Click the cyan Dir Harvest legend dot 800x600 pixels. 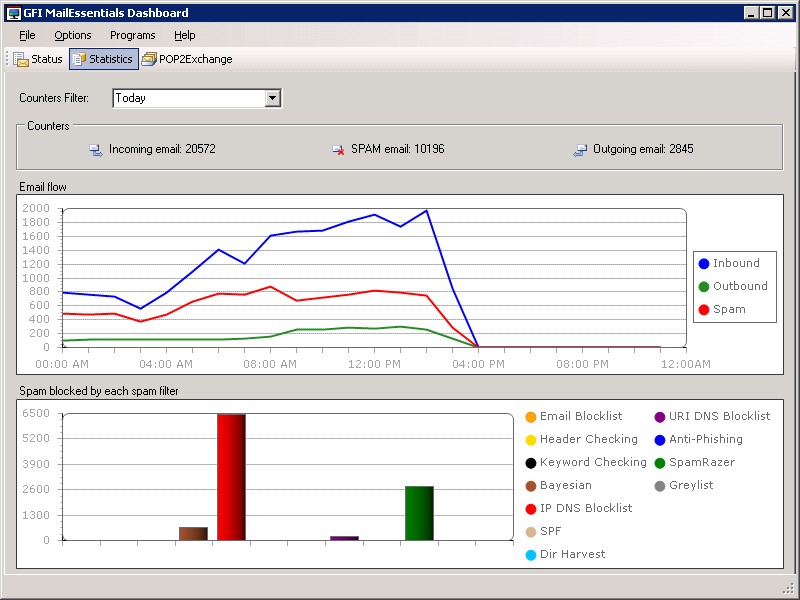click(531, 555)
